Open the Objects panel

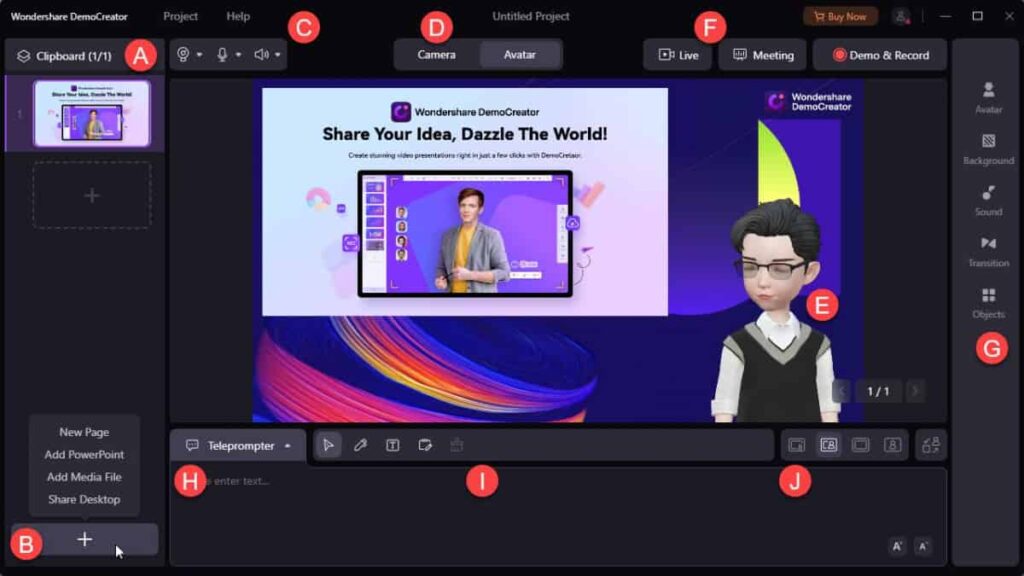[x=988, y=303]
